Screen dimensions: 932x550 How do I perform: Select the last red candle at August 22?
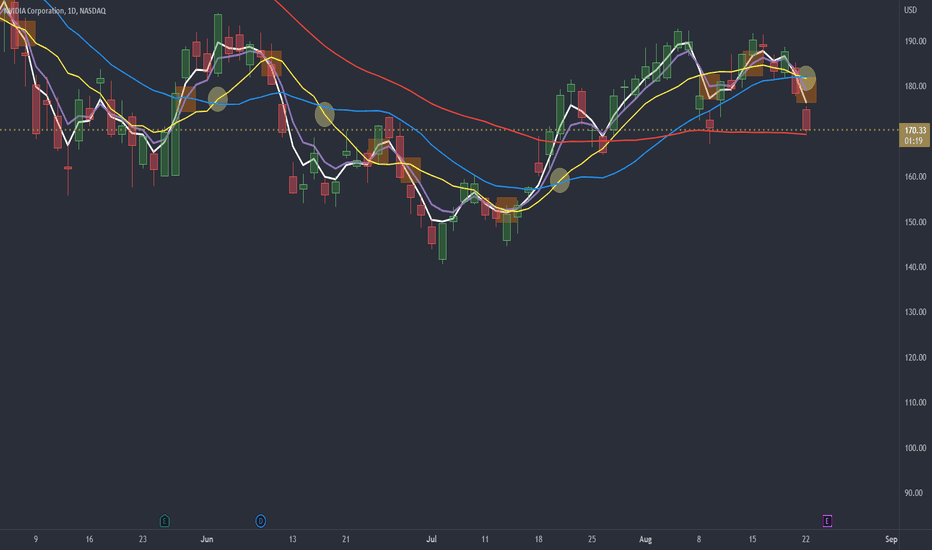pyautogui.click(x=806, y=120)
